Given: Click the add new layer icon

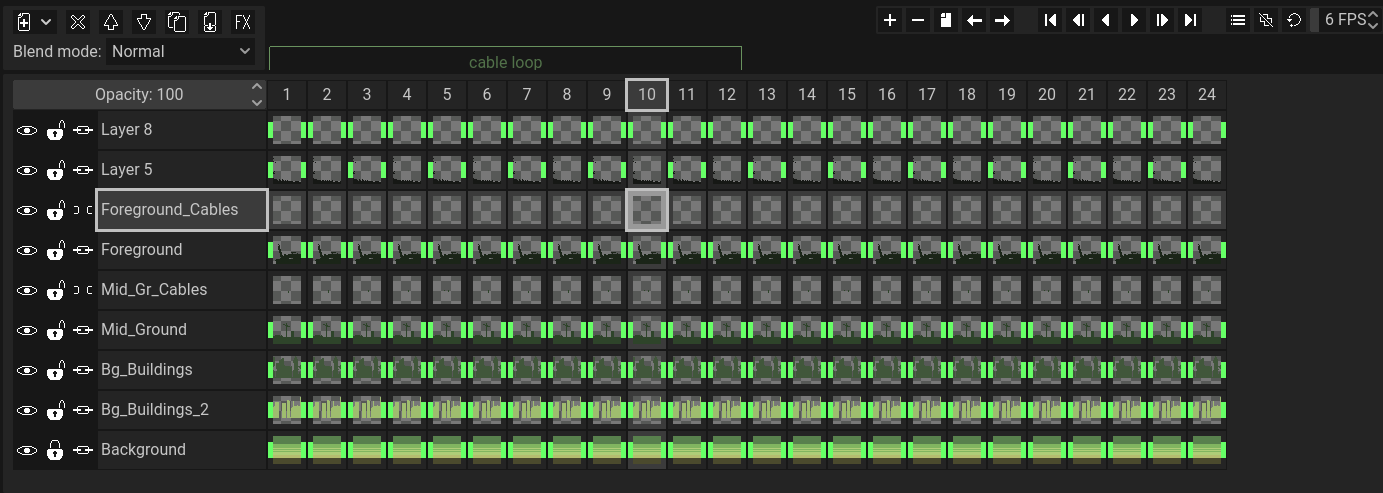Looking at the screenshot, I should click(x=25, y=21).
